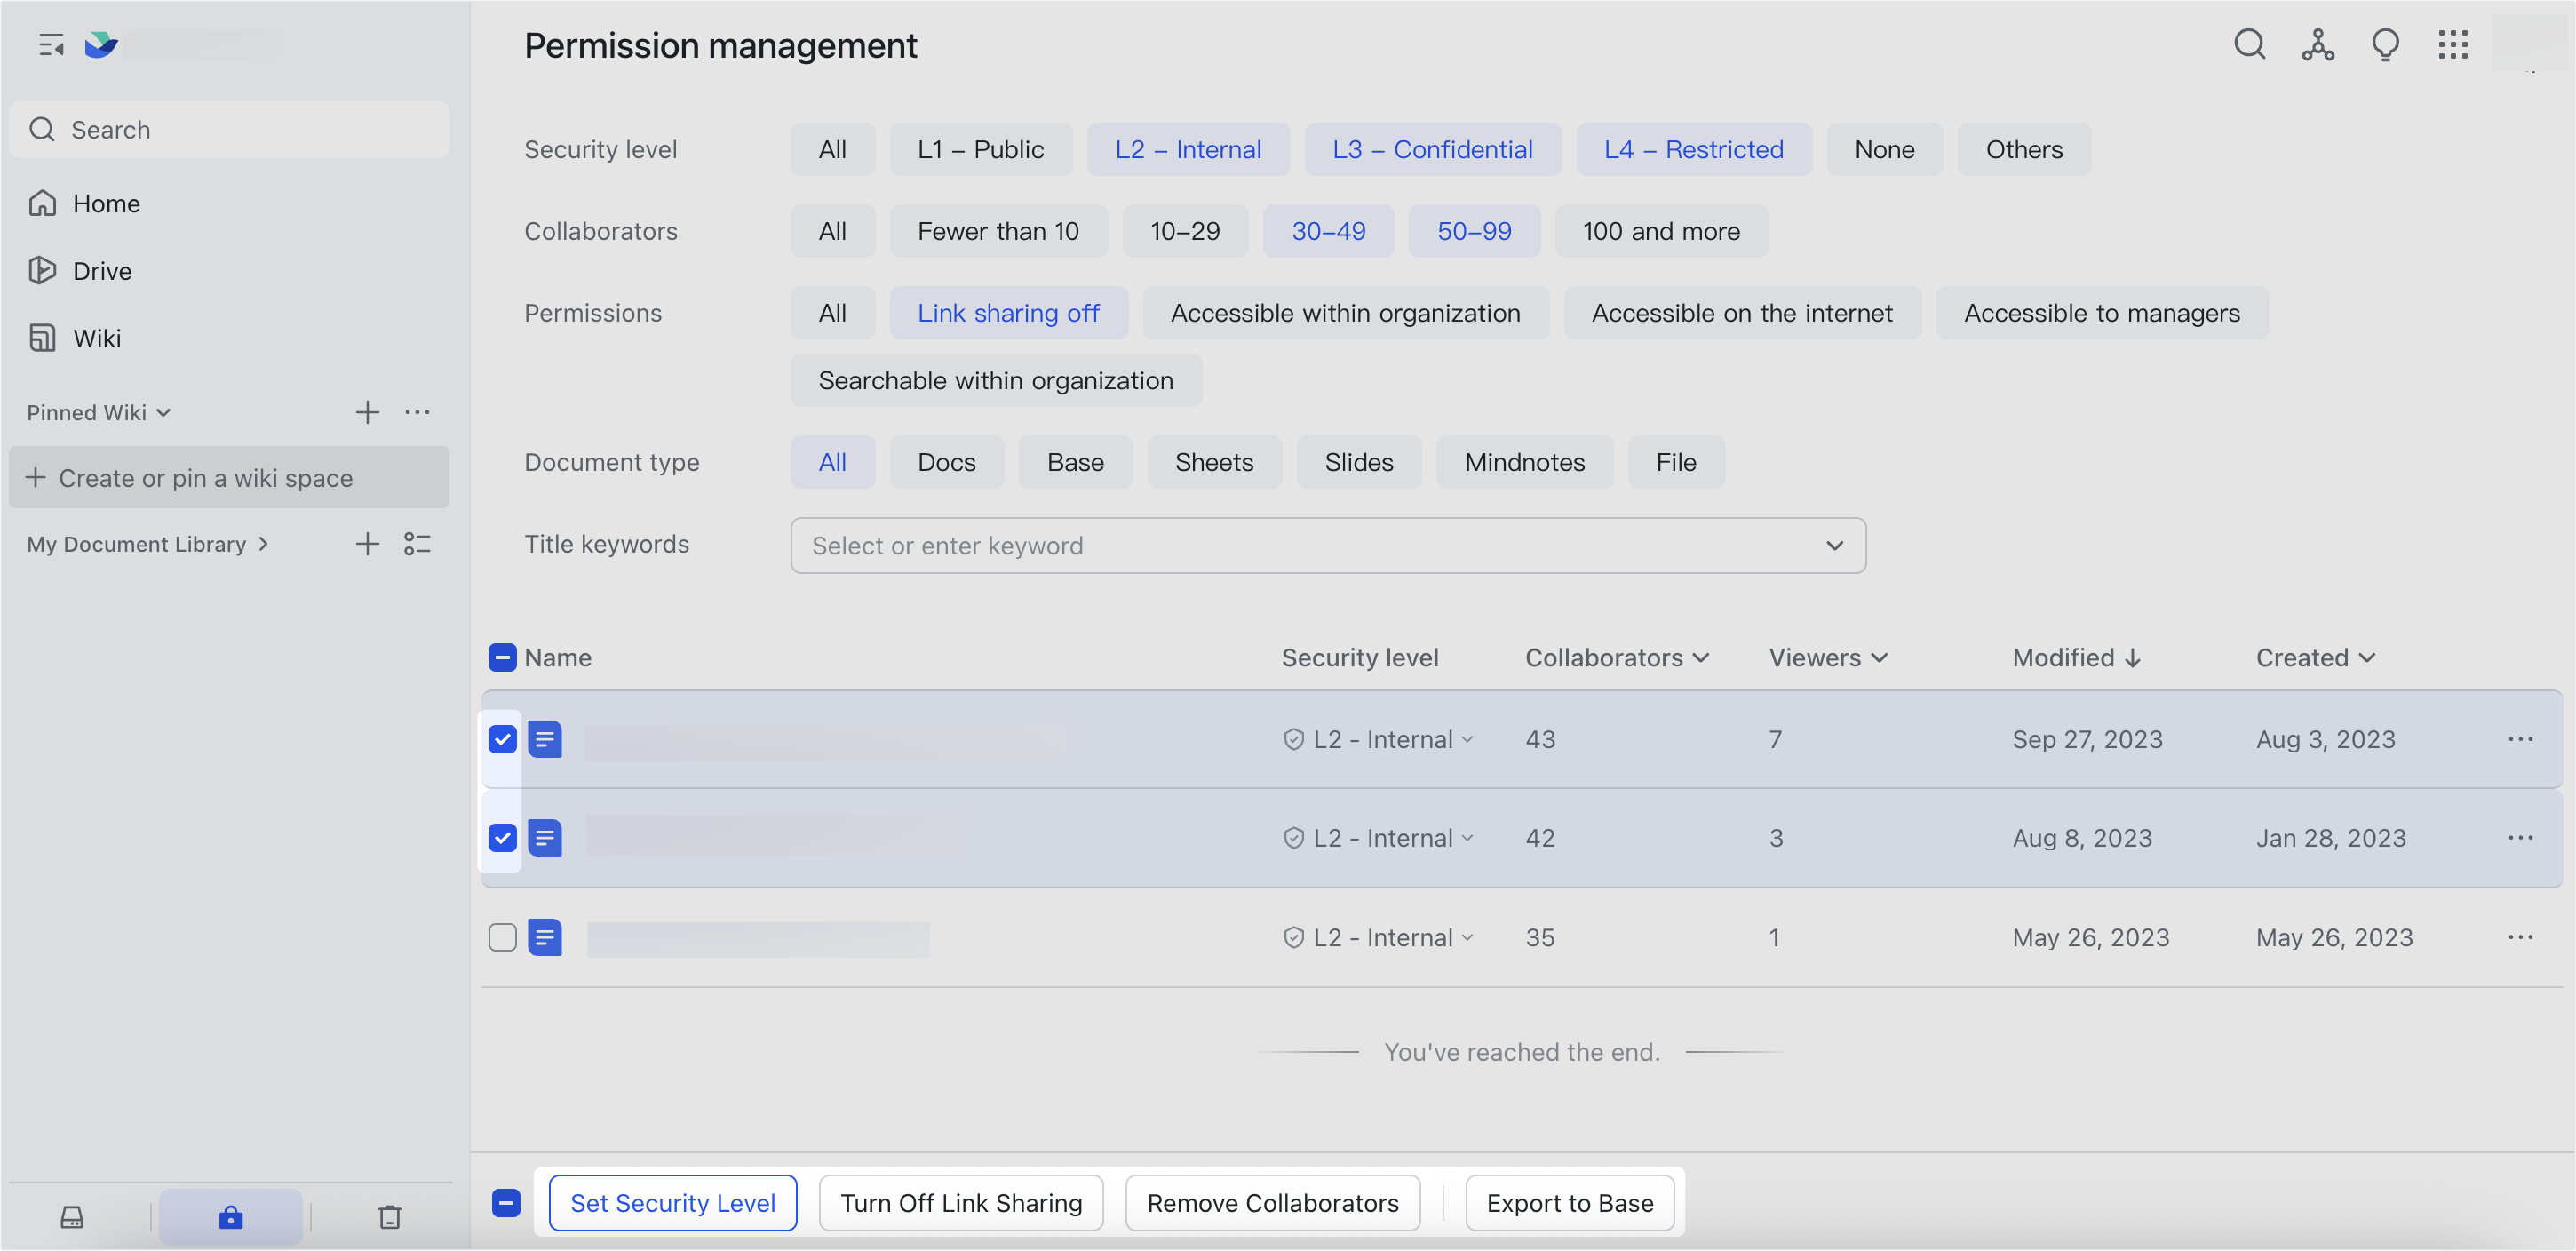Toggle the bottom action bar selection checkbox
Screen dimensions: 2576x1251
point(506,1203)
